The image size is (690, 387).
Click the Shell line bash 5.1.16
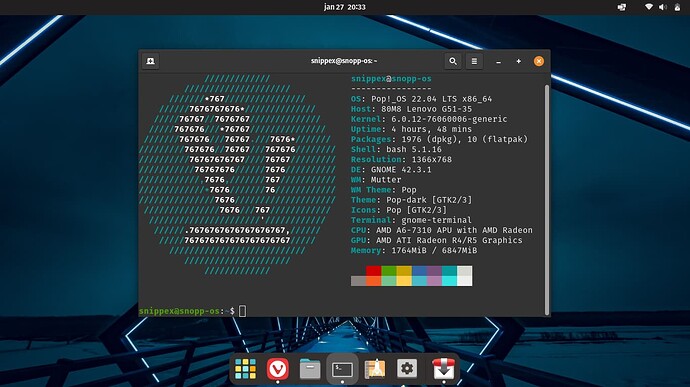[x=396, y=150]
